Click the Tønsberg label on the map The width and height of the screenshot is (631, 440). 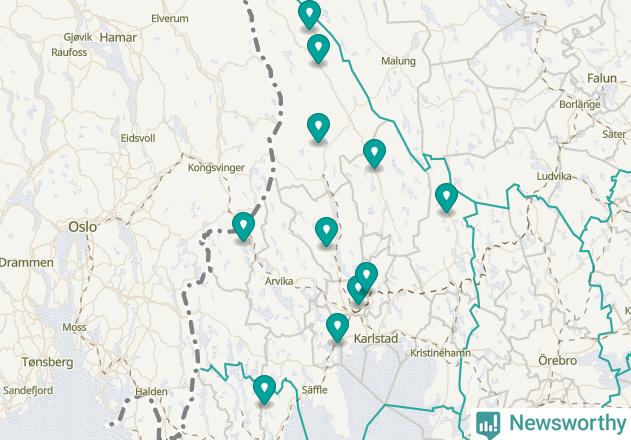(x=47, y=362)
